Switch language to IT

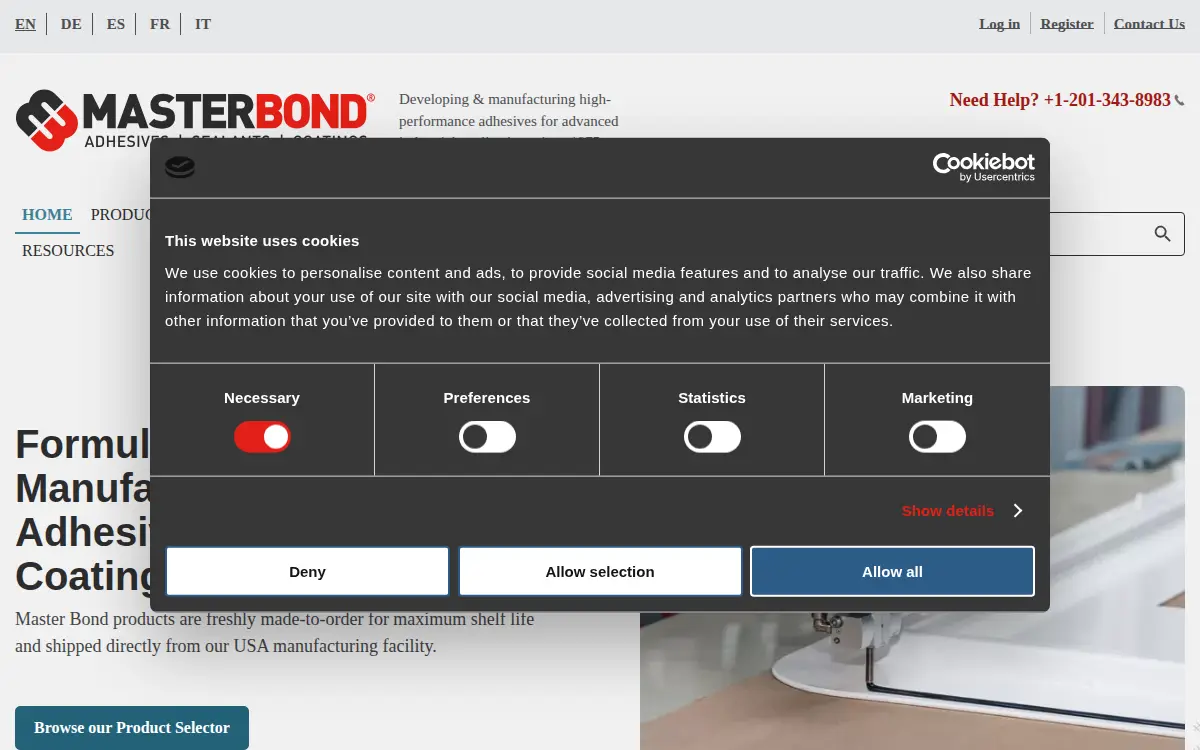tap(203, 24)
